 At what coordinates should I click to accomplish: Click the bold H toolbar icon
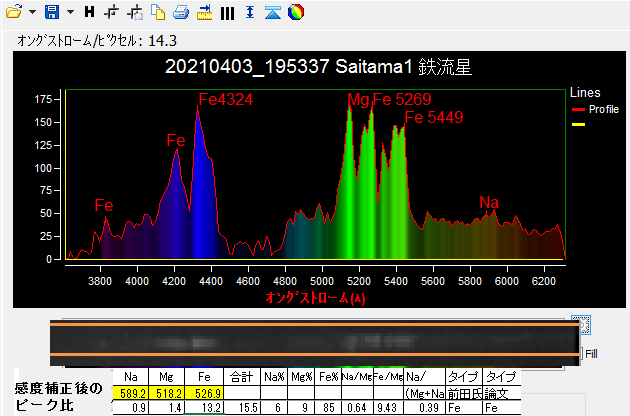point(89,12)
